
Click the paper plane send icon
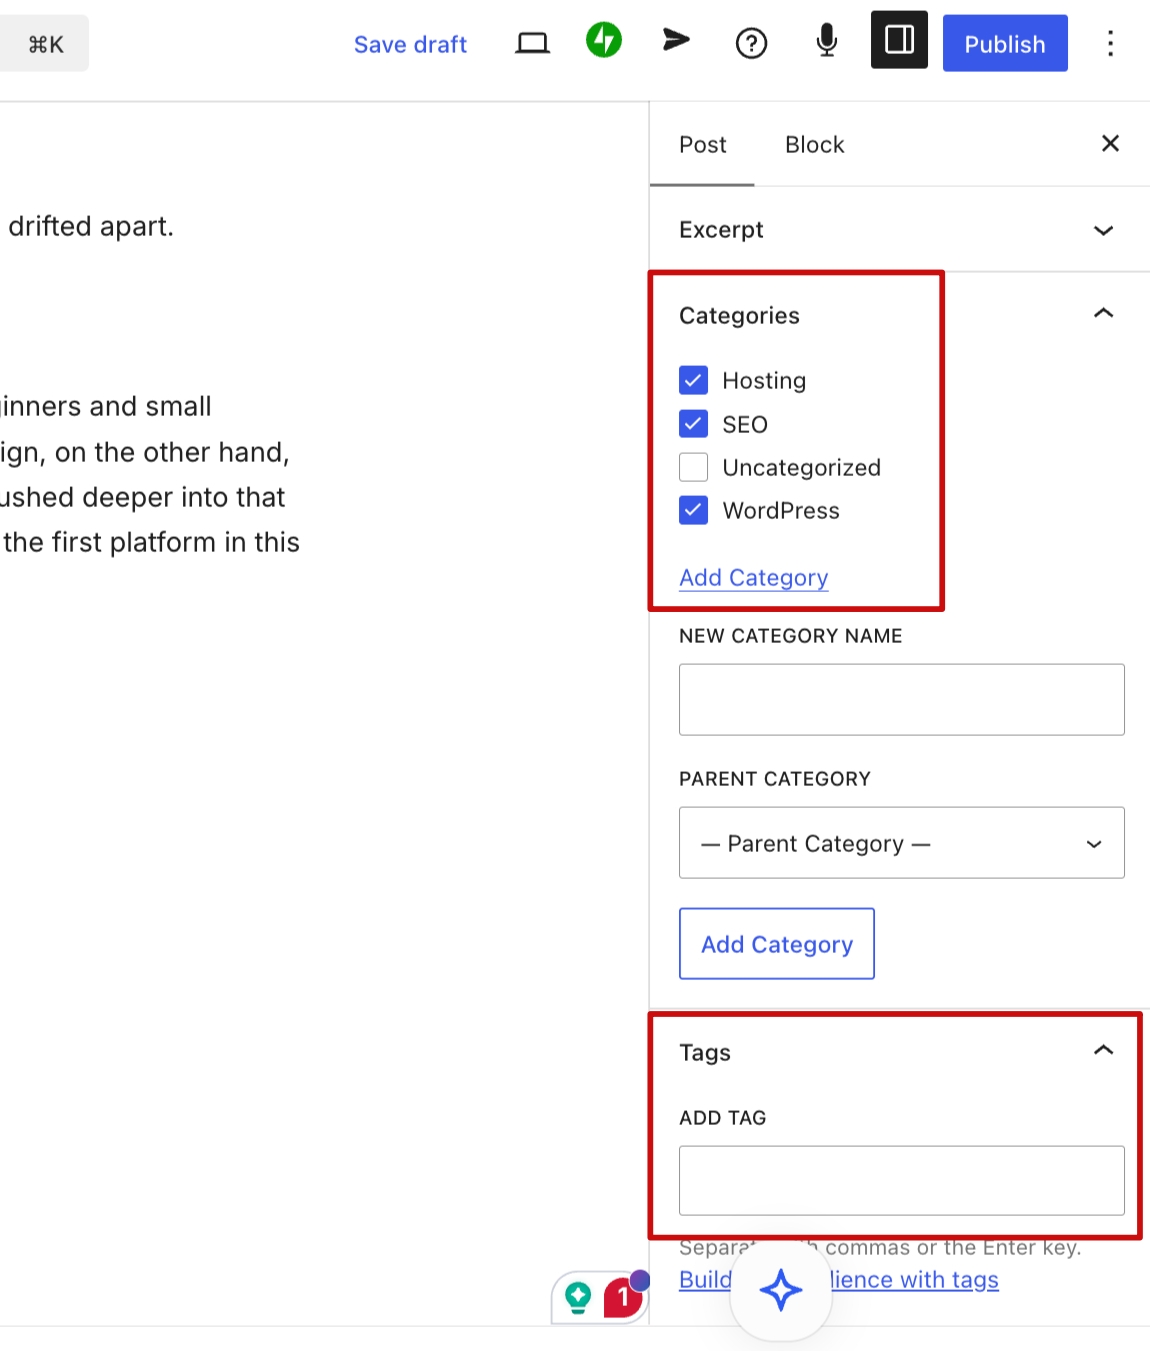click(x=677, y=40)
